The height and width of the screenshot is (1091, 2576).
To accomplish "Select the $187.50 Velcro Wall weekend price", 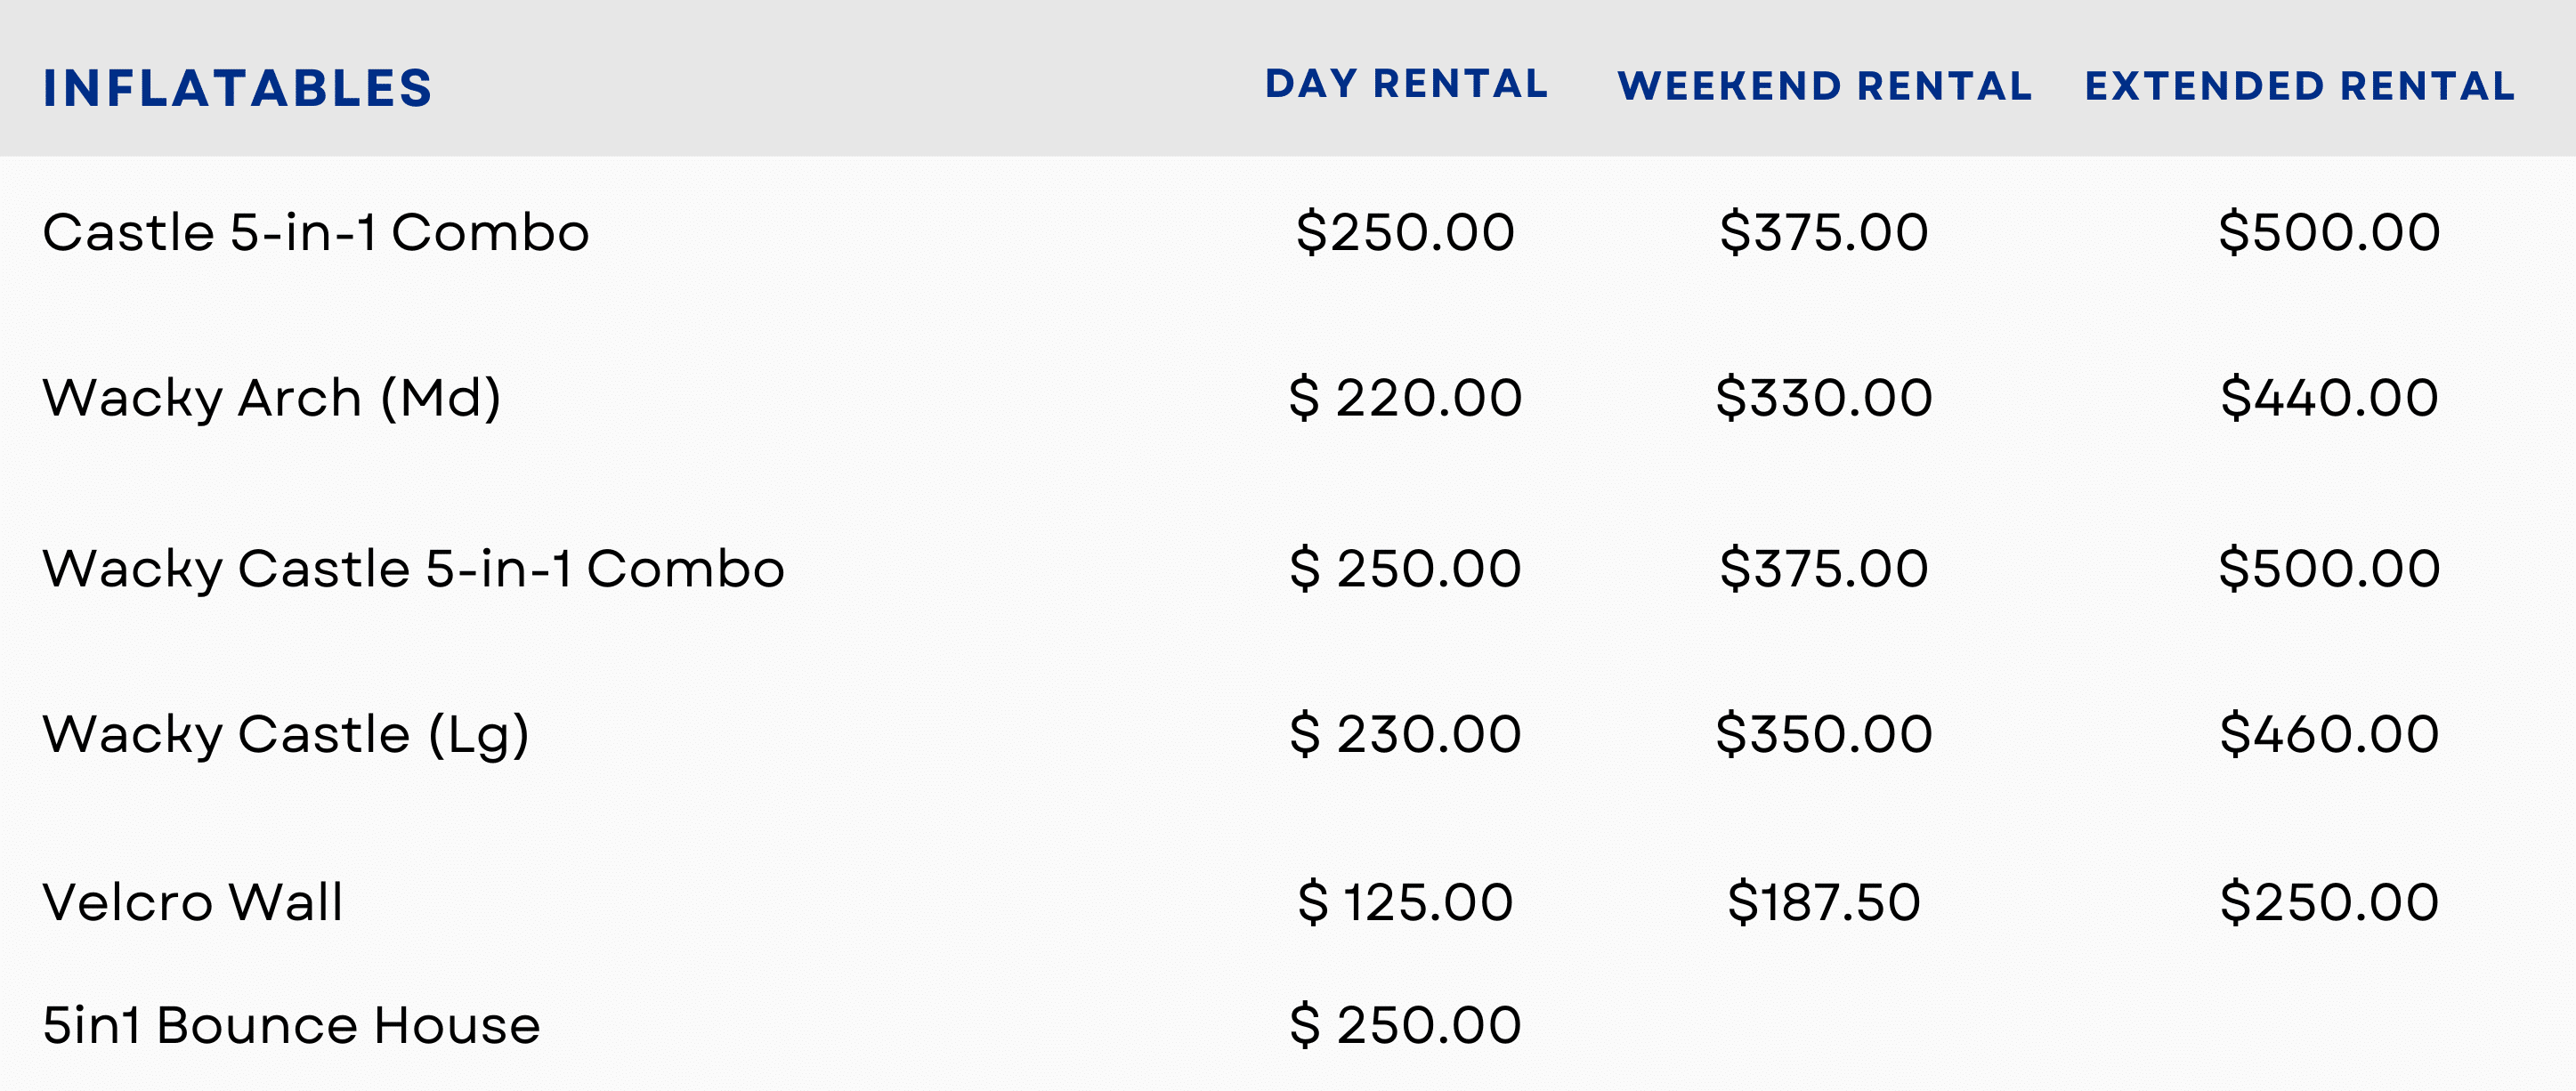I will (x=1824, y=902).
